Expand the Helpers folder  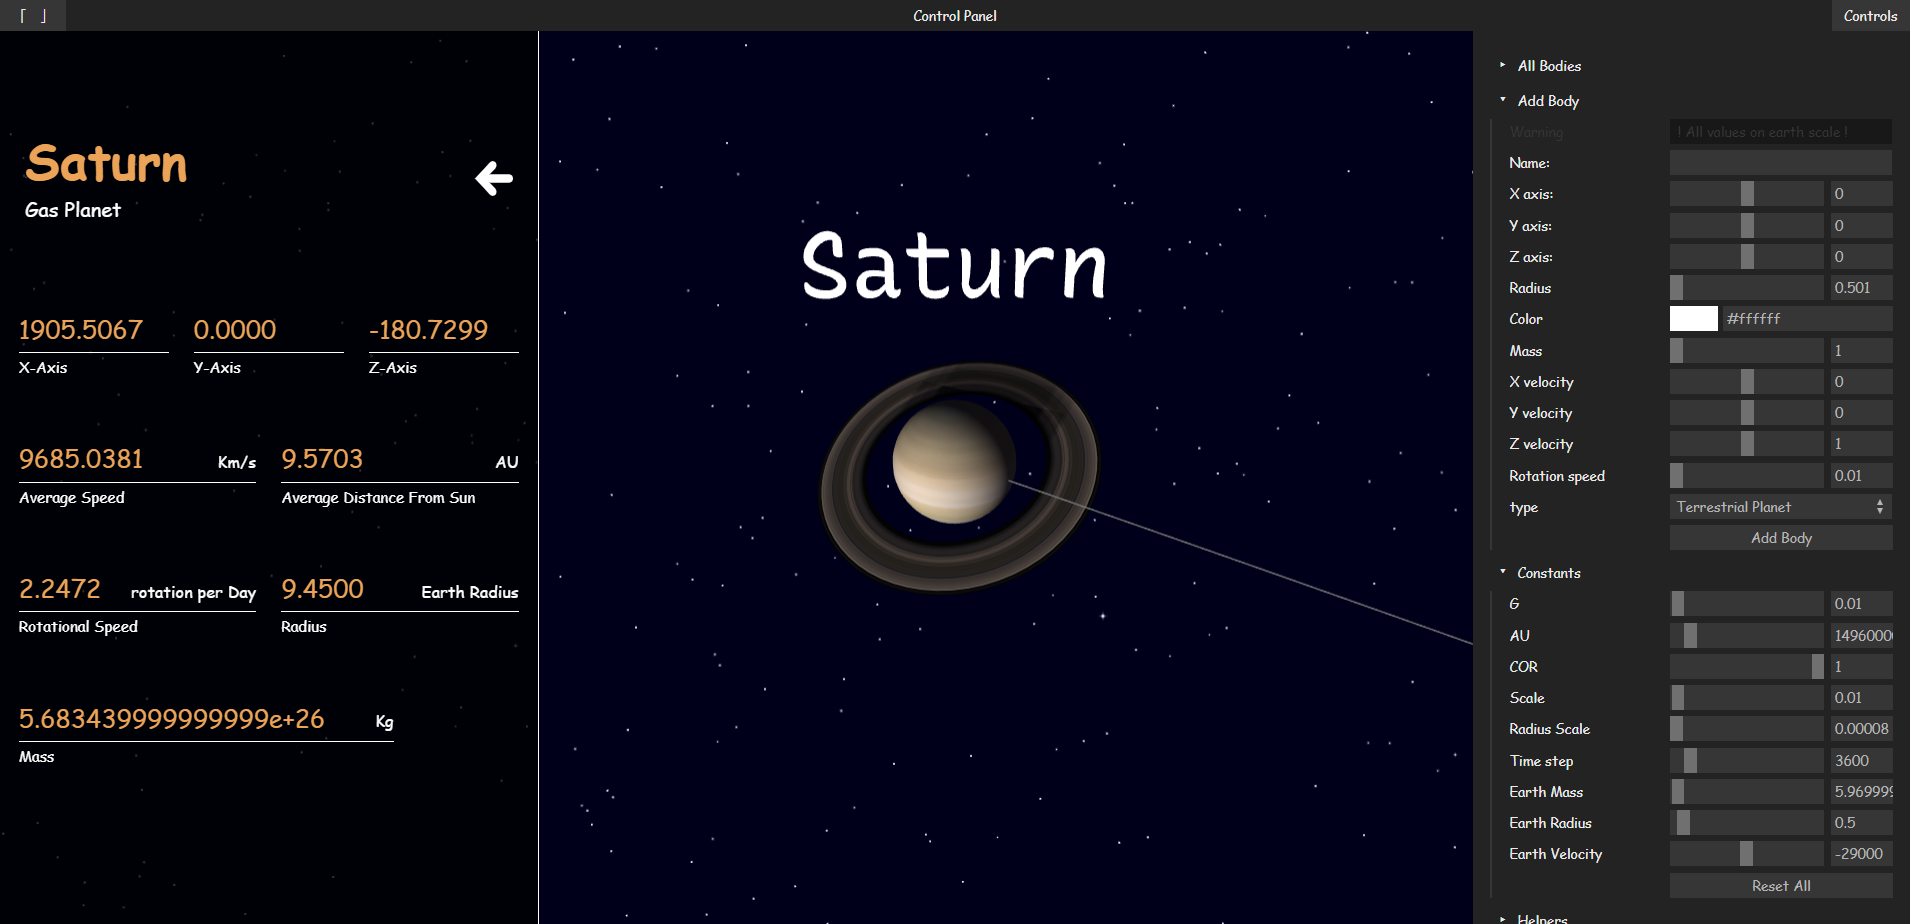coord(1541,918)
